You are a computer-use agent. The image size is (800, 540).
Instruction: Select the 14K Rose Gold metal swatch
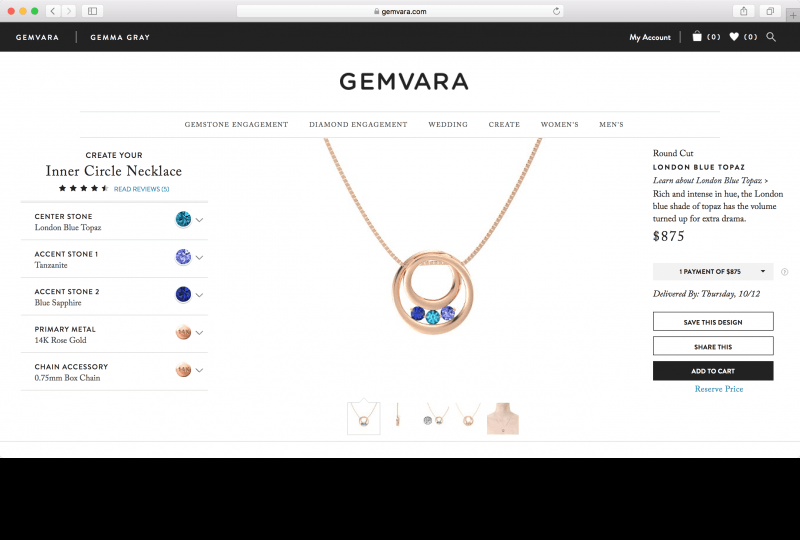(x=183, y=332)
